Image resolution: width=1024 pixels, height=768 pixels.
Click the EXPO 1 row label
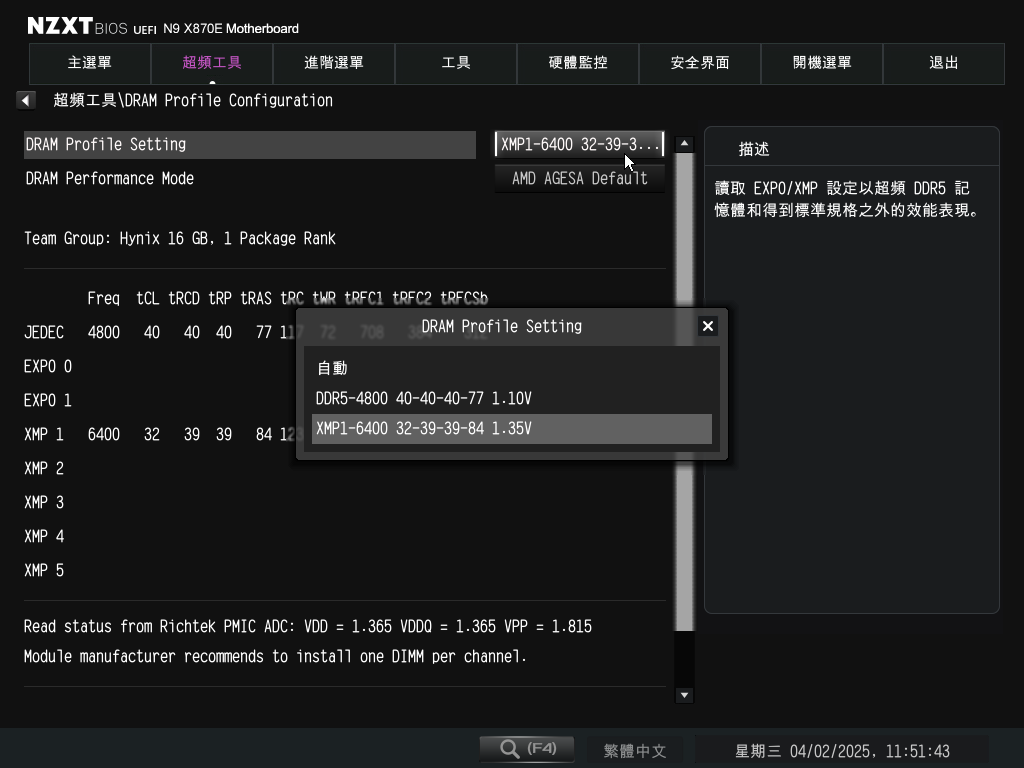pyautogui.click(x=48, y=400)
